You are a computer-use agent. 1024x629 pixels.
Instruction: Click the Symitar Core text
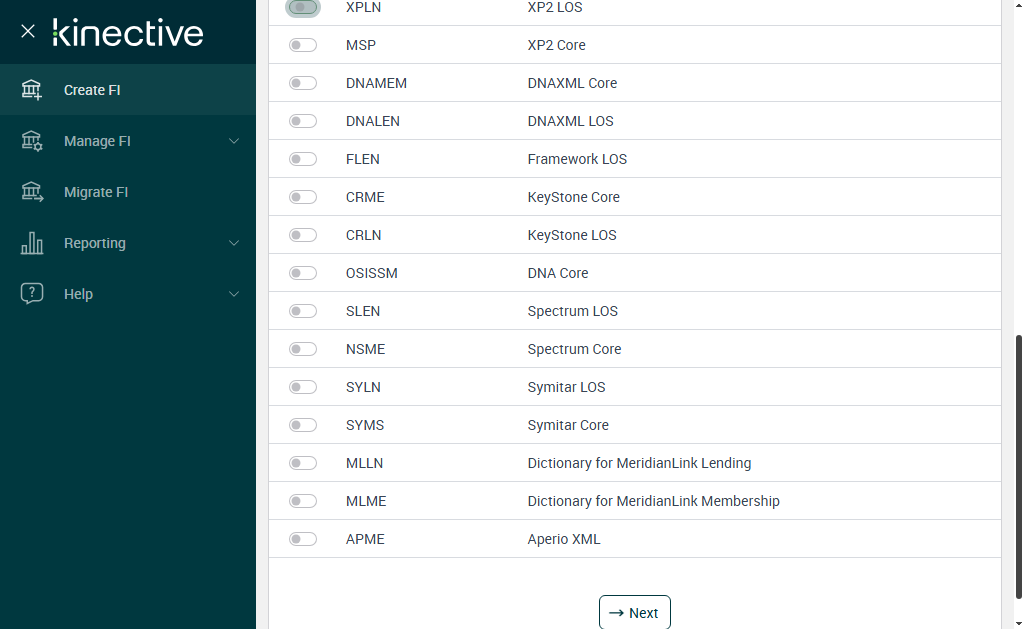click(x=568, y=425)
